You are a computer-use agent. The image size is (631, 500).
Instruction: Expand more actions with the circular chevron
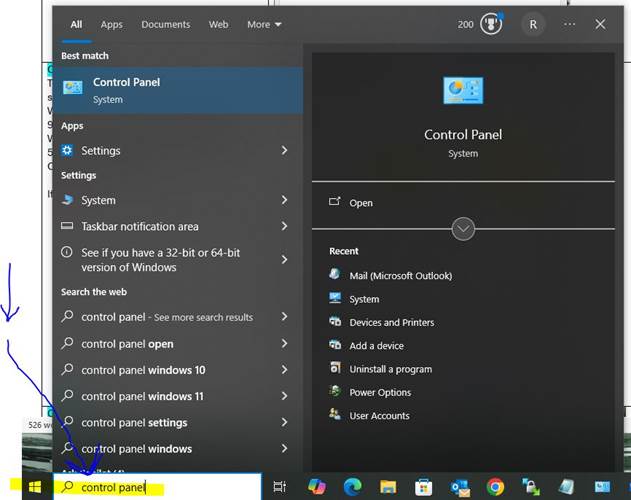point(463,229)
